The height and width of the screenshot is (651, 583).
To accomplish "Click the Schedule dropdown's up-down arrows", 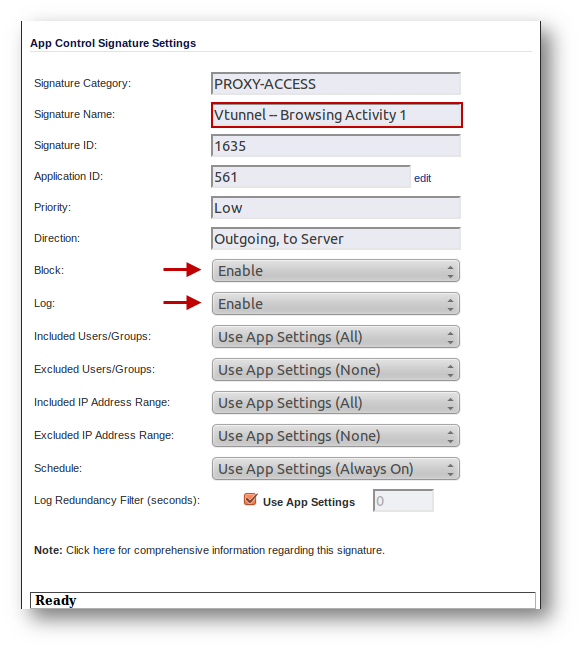I will click(450, 469).
